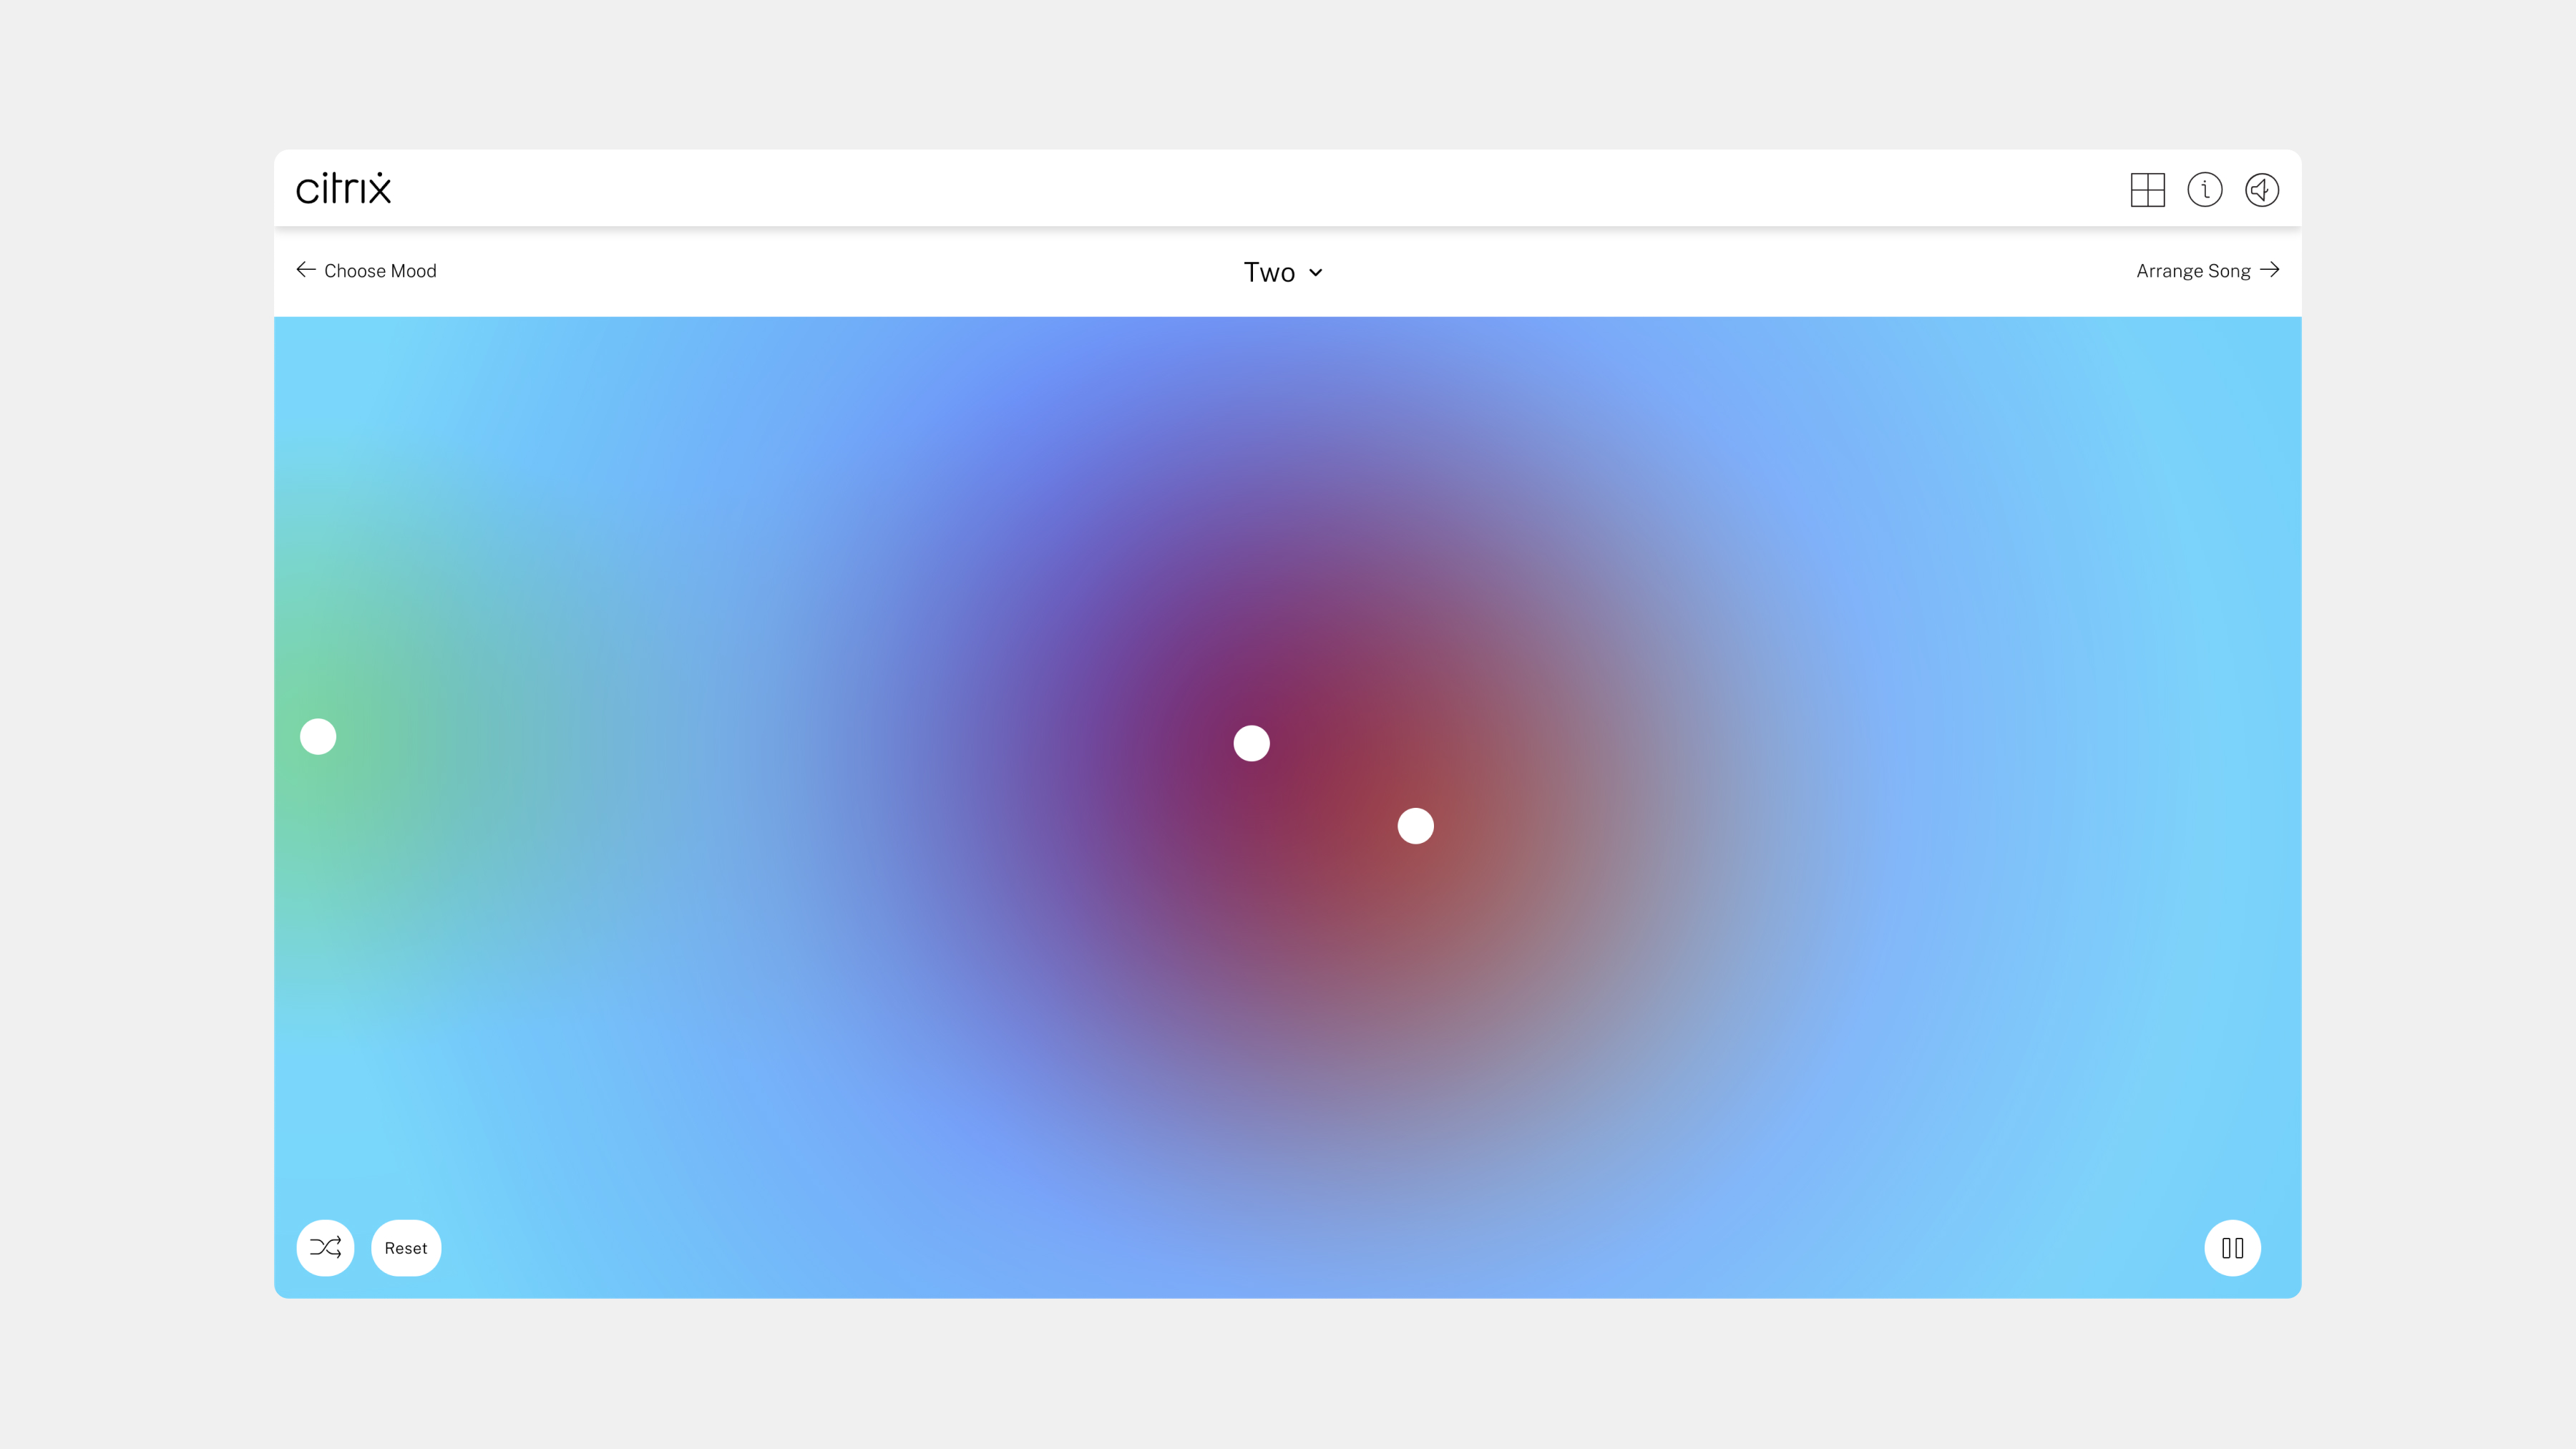Go back to Choose Mood
The width and height of the screenshot is (2576, 1449).
(x=380, y=271)
